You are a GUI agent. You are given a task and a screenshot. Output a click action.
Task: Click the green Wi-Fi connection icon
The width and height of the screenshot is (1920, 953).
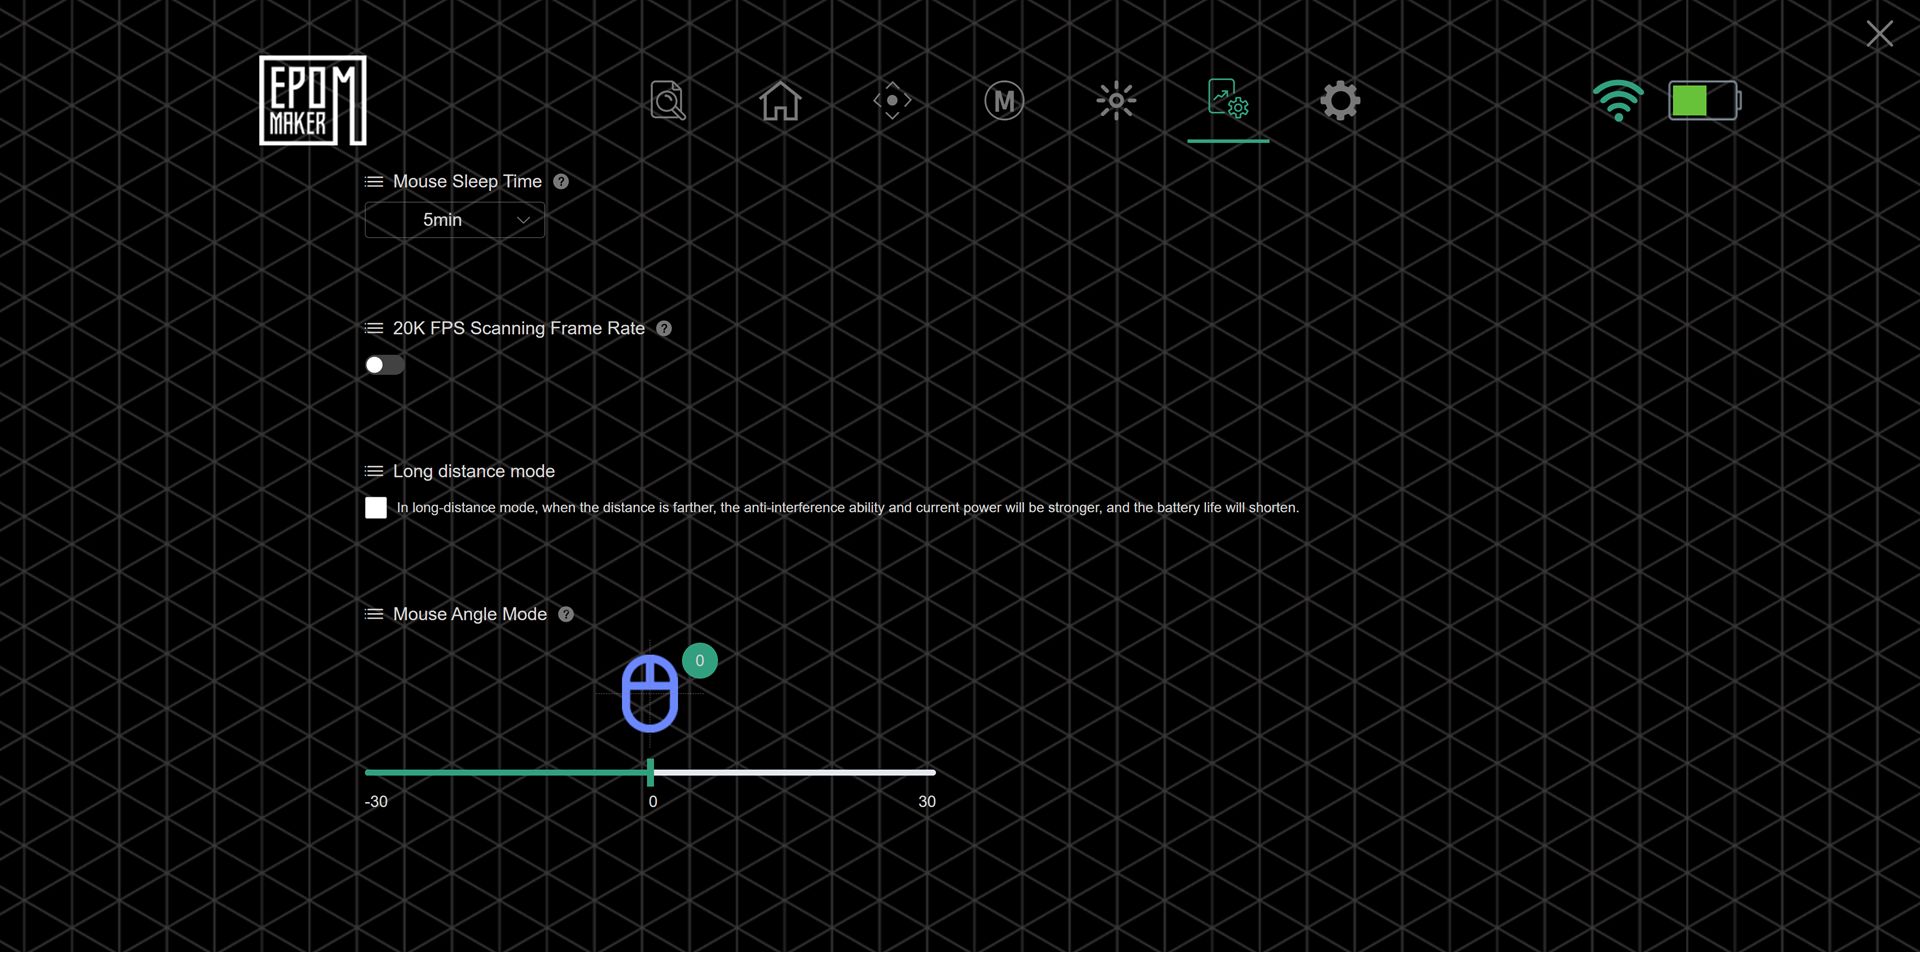(1618, 100)
